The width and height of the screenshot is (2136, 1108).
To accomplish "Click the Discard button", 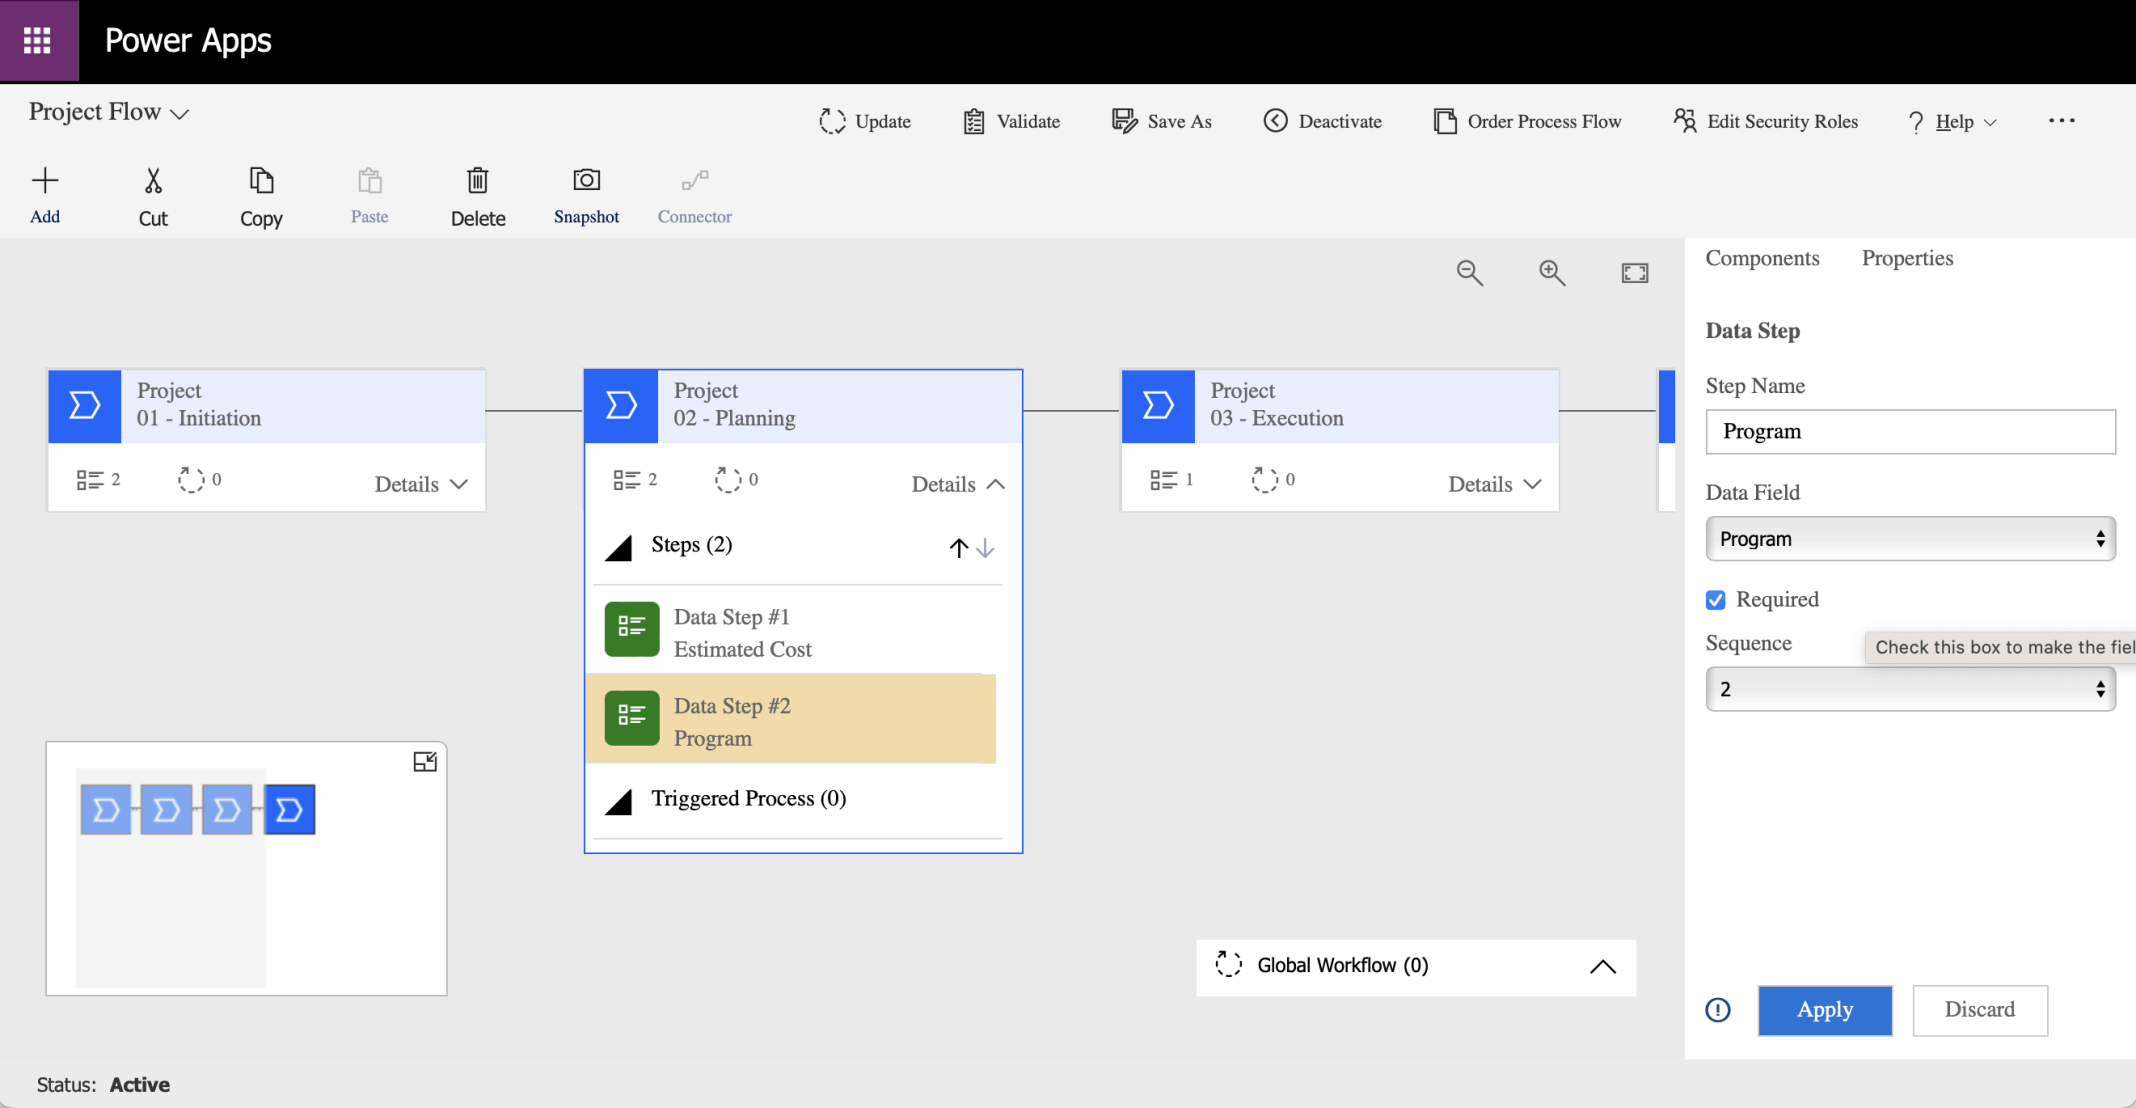I will 1979,1010.
